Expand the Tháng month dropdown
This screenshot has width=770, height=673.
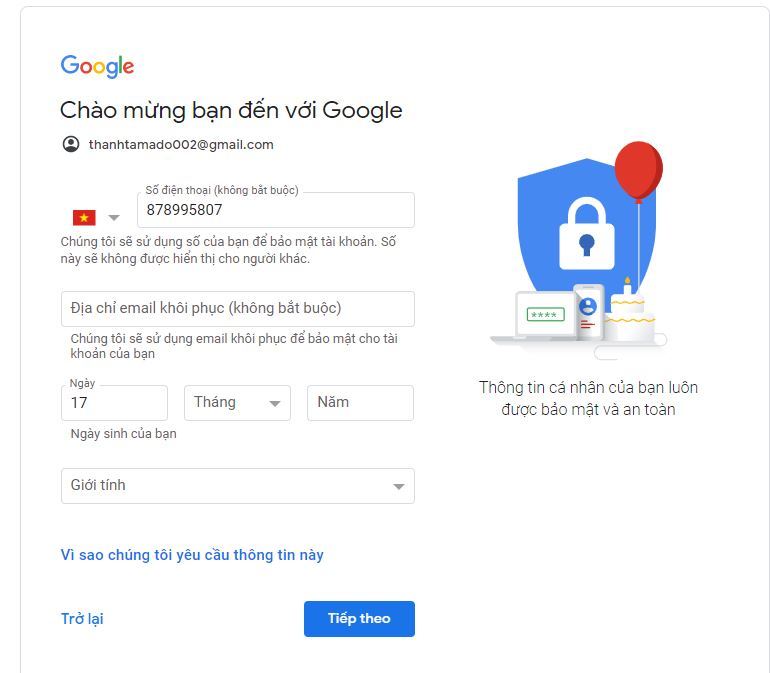point(237,403)
